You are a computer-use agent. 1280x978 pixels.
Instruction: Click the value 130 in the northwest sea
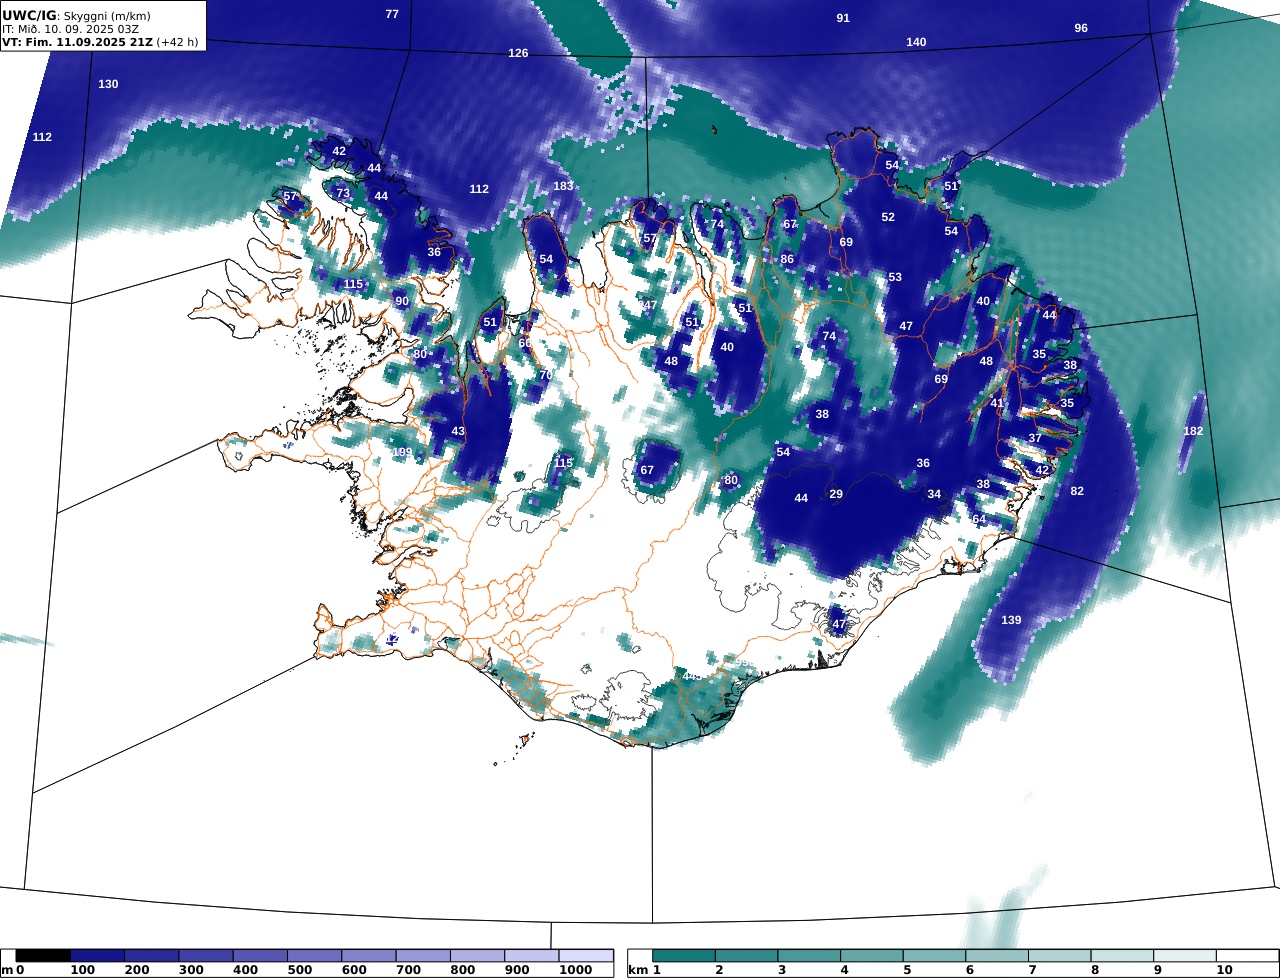point(108,84)
